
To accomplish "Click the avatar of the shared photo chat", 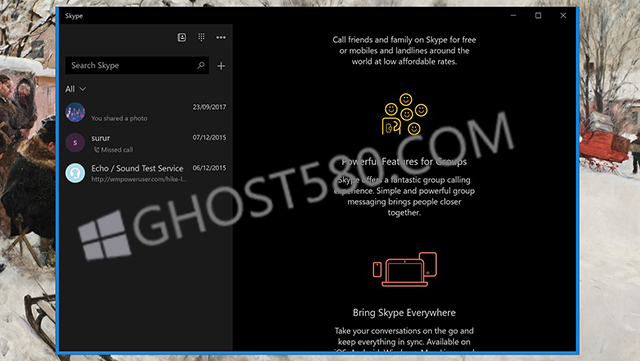I will [75, 112].
